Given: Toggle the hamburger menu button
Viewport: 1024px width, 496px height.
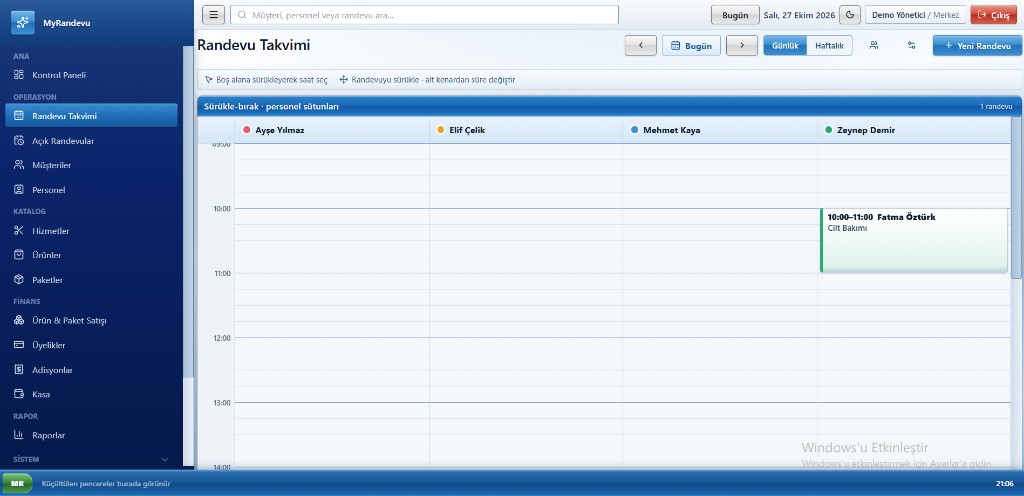Looking at the screenshot, I should click(214, 15).
